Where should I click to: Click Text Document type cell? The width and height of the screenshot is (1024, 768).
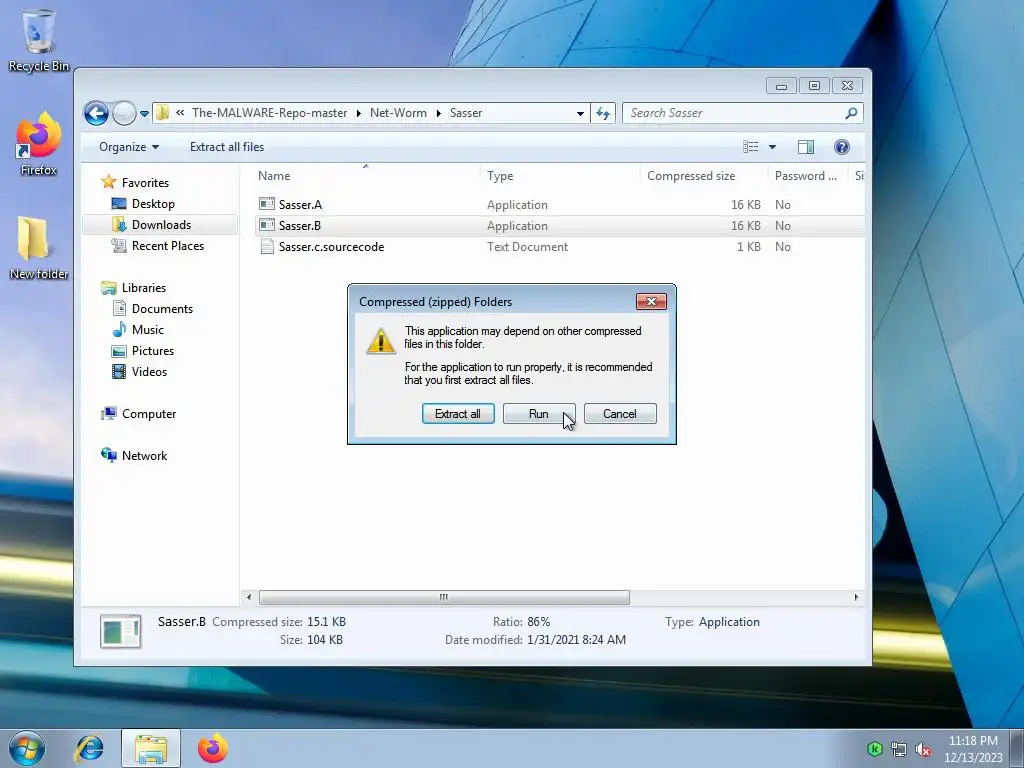(x=528, y=247)
